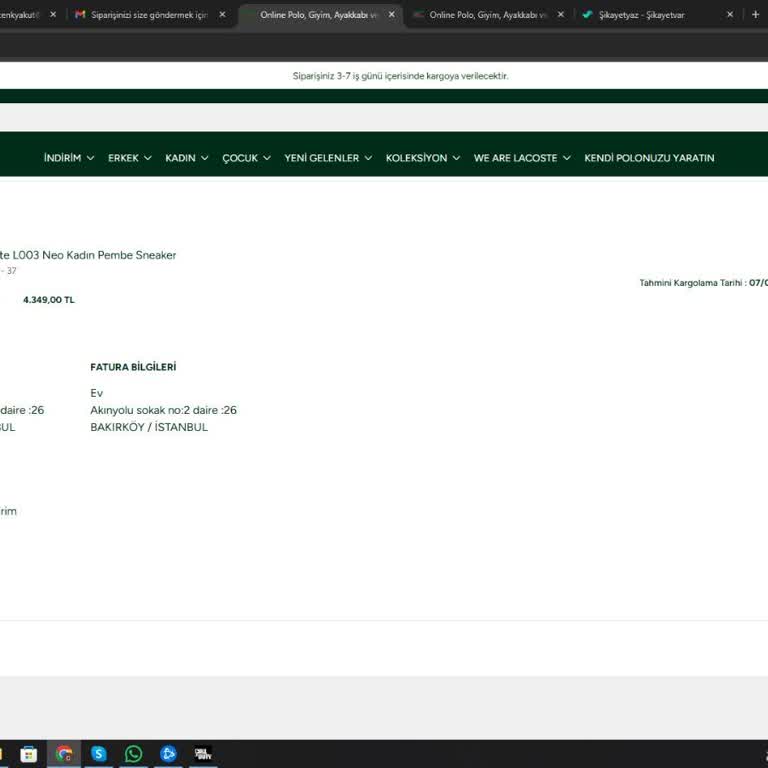Expand the chevron beside ÇOCUK
Image resolution: width=768 pixels, height=768 pixels.
coord(267,158)
